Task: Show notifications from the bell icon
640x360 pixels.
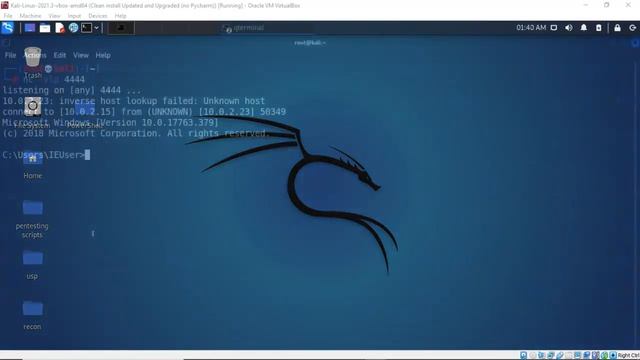Action: point(584,28)
